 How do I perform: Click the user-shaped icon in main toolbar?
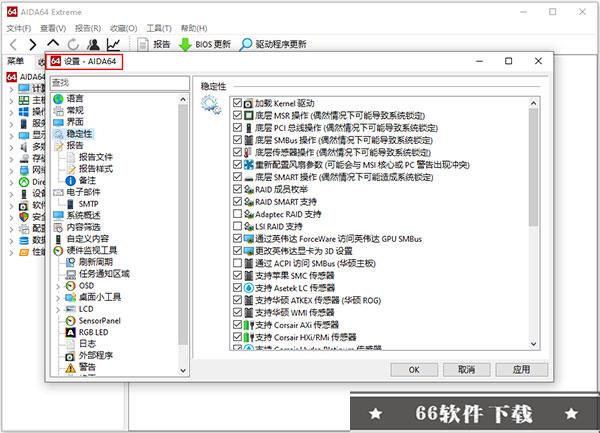coord(93,45)
